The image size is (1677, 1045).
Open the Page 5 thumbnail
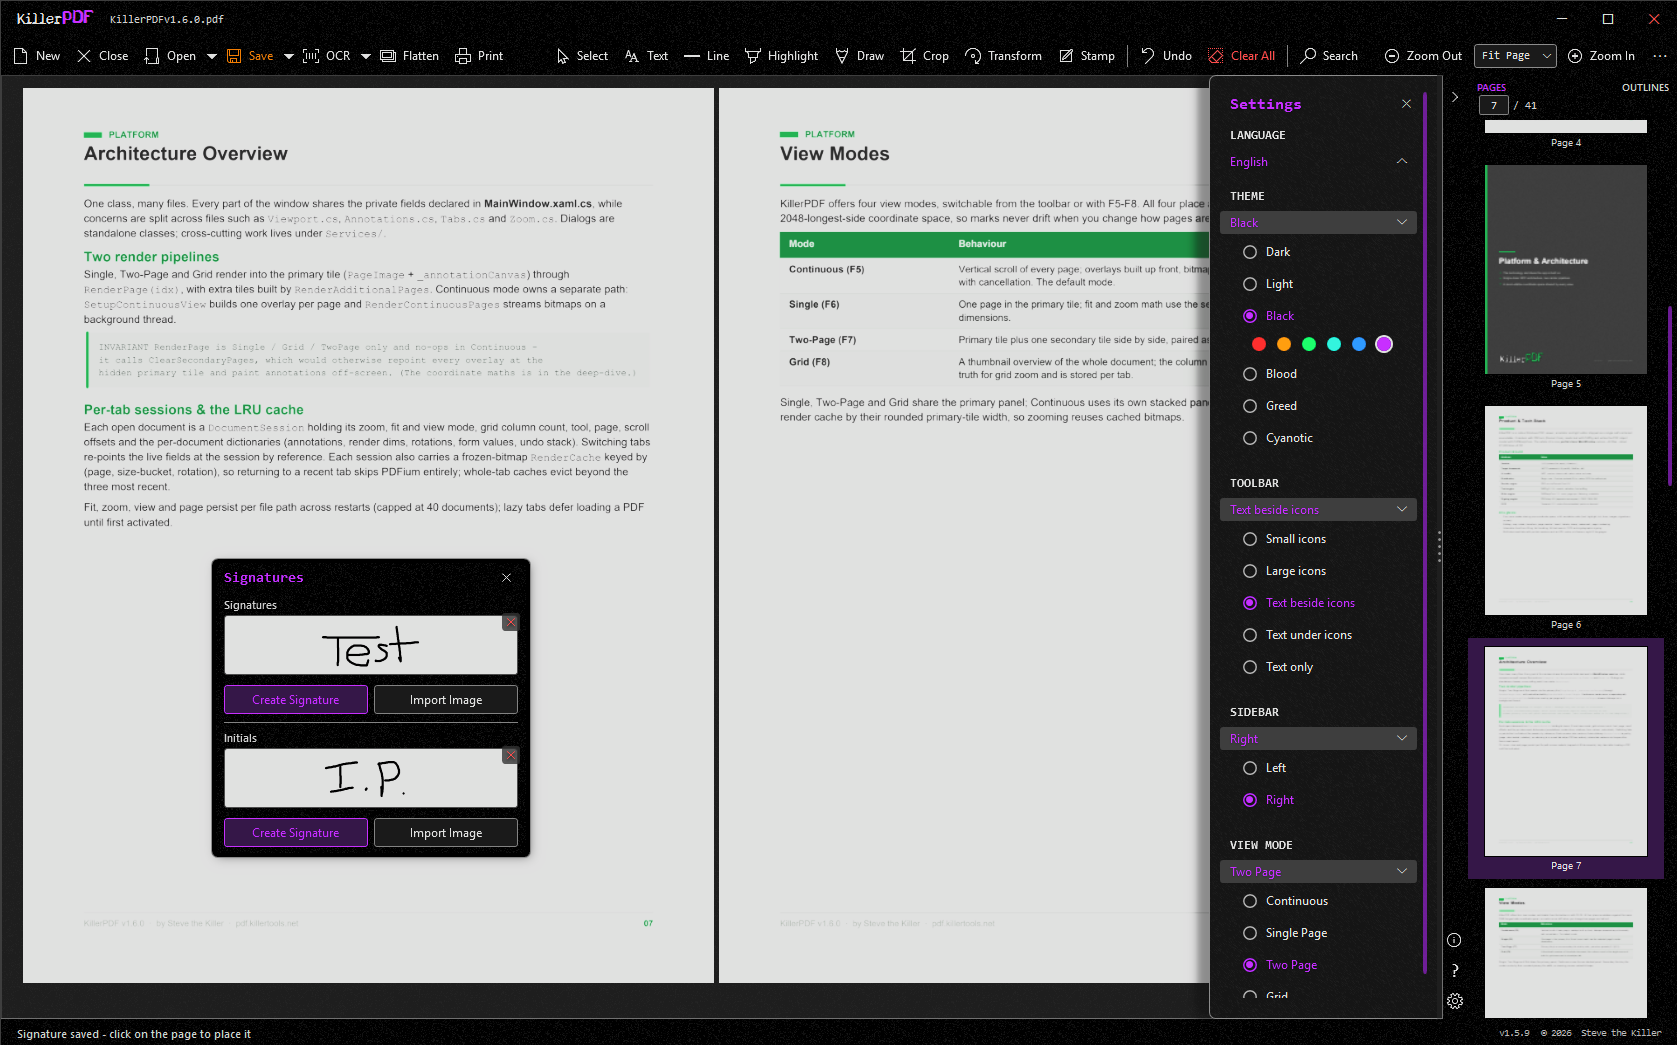point(1566,270)
